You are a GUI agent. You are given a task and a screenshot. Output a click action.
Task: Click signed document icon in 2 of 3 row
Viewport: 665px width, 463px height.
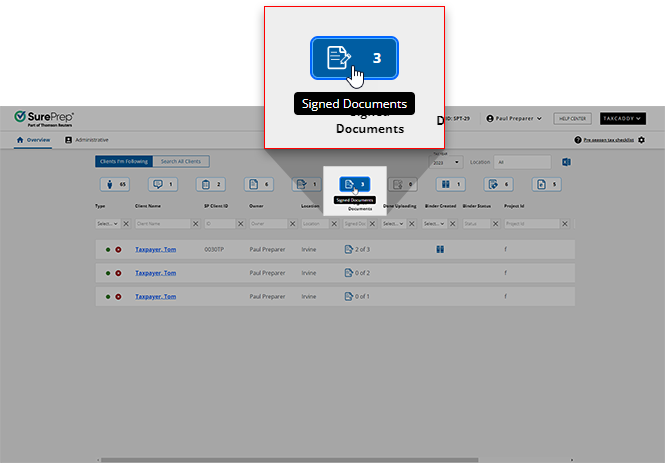click(349, 249)
